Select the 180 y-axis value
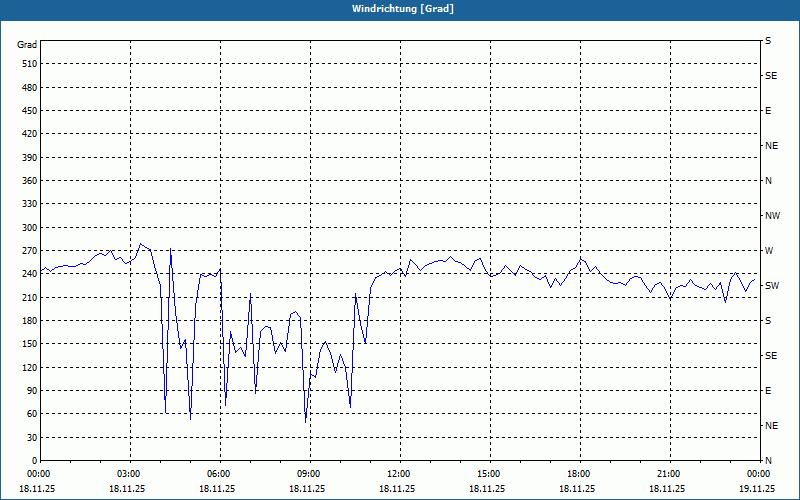 pyautogui.click(x=29, y=321)
